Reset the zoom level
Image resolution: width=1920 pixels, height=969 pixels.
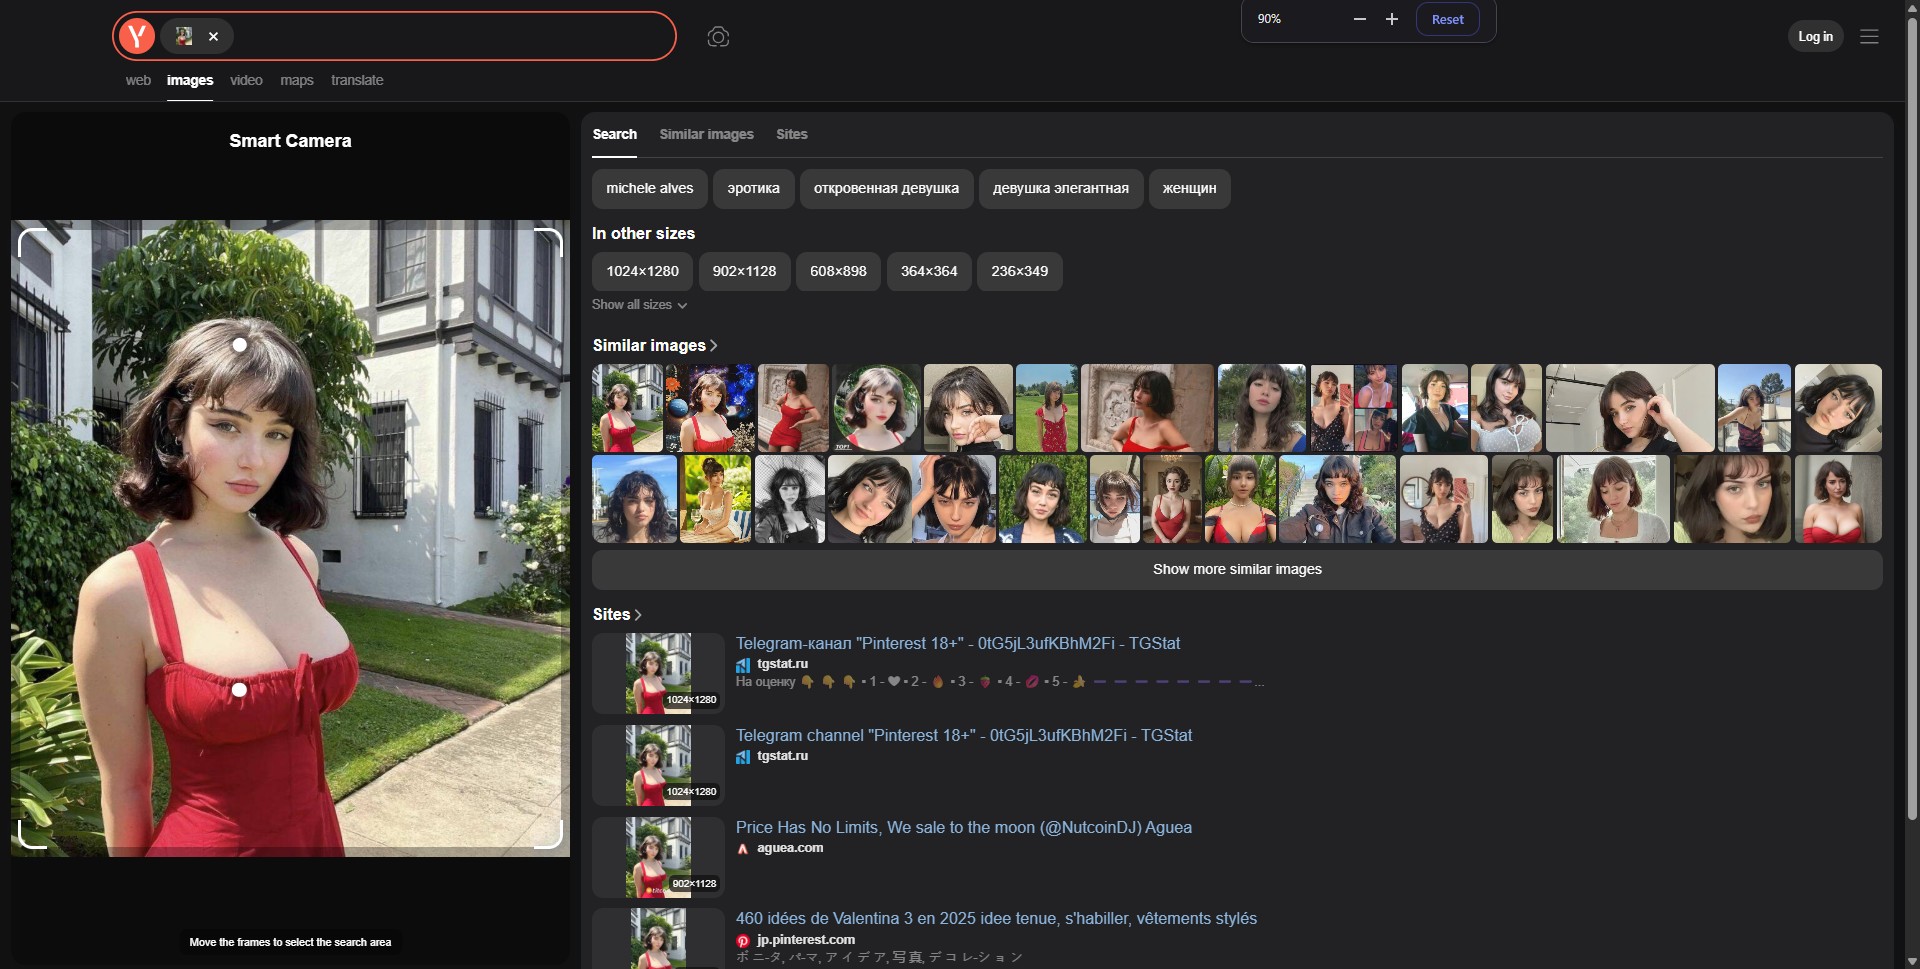tap(1447, 19)
